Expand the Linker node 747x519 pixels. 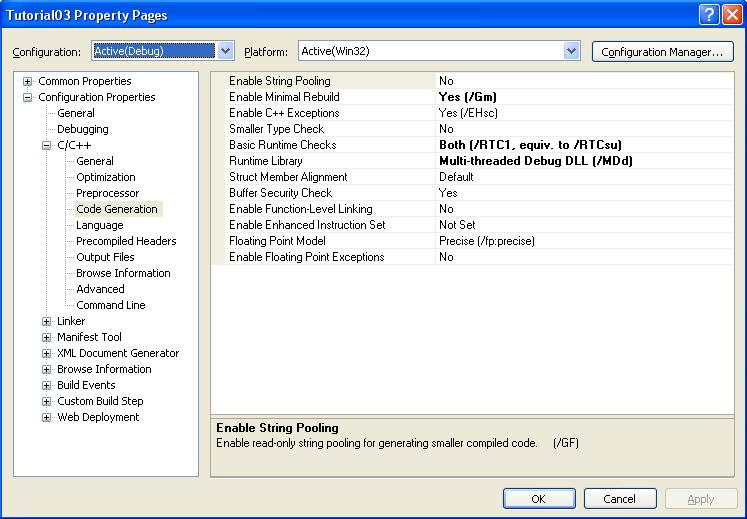pyautogui.click(x=46, y=322)
